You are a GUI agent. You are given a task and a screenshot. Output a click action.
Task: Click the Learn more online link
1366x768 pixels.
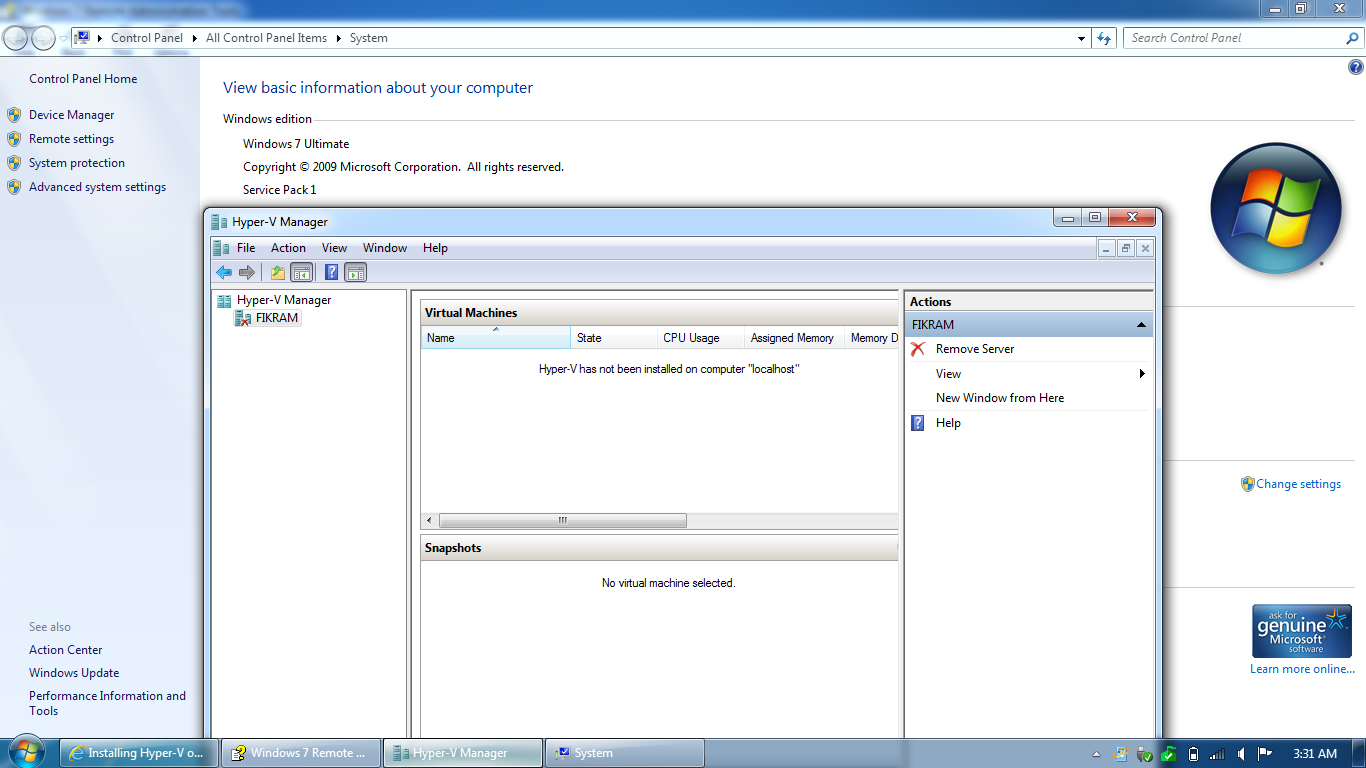point(1302,669)
